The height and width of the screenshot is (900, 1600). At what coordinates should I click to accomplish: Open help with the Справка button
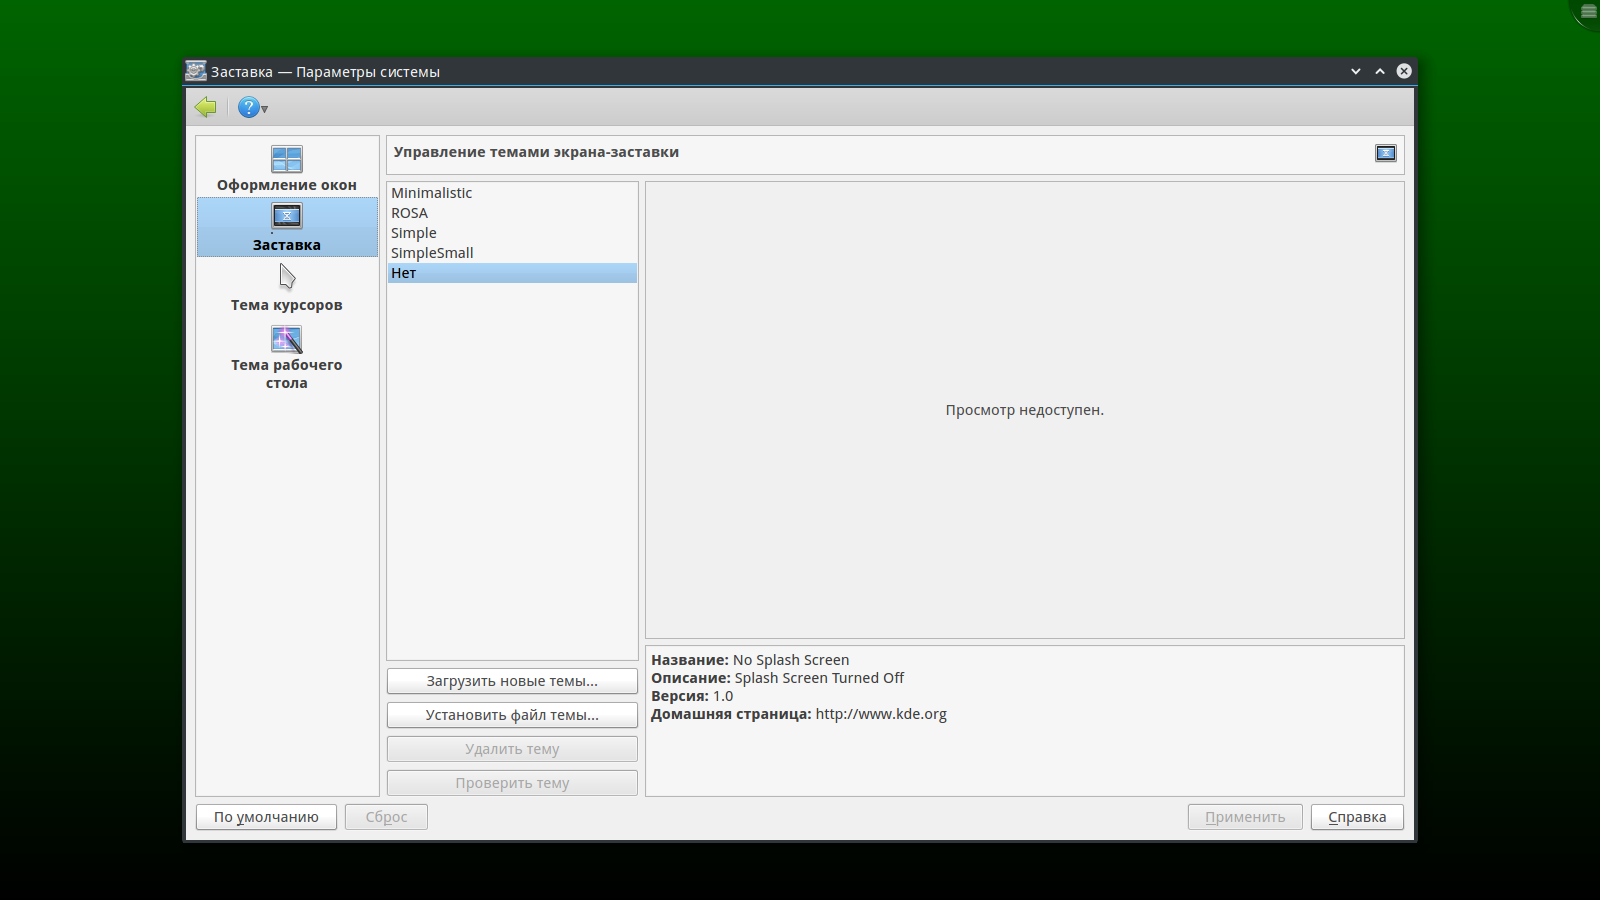pos(1357,817)
